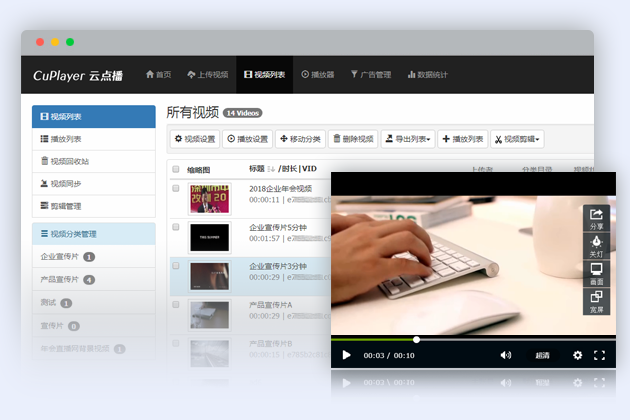The height and width of the screenshot is (420, 630).
Task: Toggle the select-all checkbox in table header
Action: (x=176, y=170)
